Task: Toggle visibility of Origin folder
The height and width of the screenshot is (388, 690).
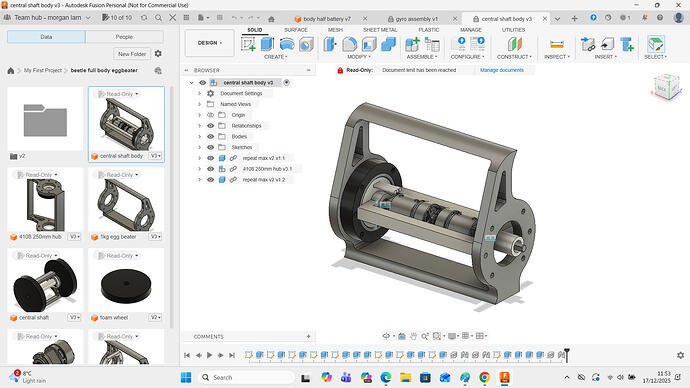Action: point(210,115)
